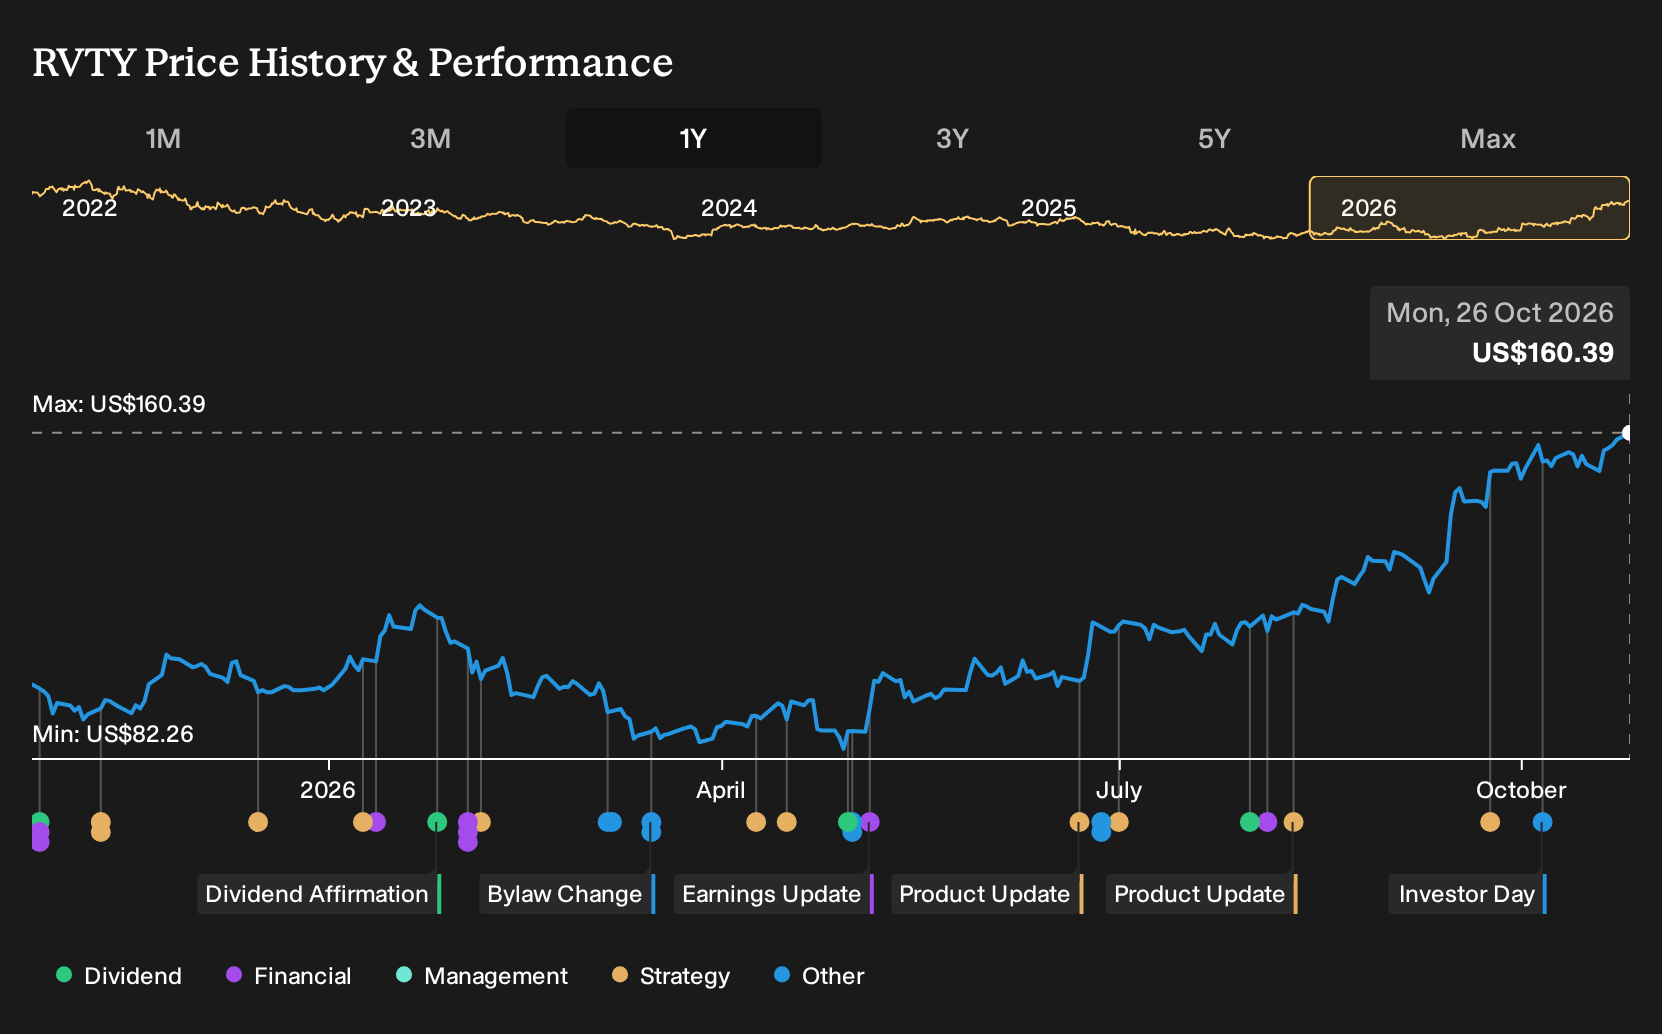Click the 'Min: US$82.26' label
Viewport: 1662px width, 1034px height.
pyautogui.click(x=113, y=734)
